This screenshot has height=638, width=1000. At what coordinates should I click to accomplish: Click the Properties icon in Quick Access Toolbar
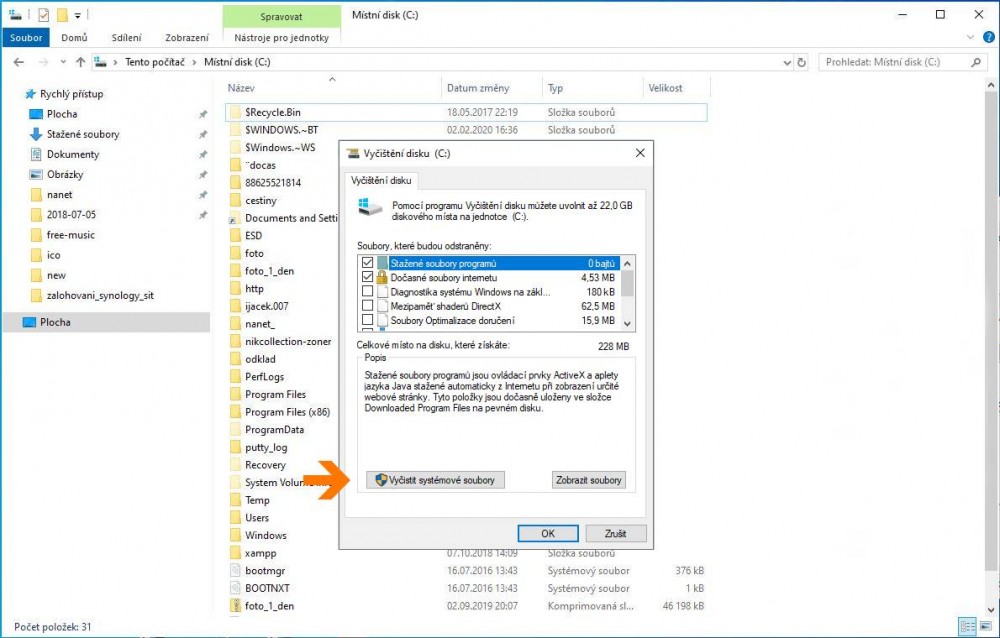pyautogui.click(x=43, y=15)
